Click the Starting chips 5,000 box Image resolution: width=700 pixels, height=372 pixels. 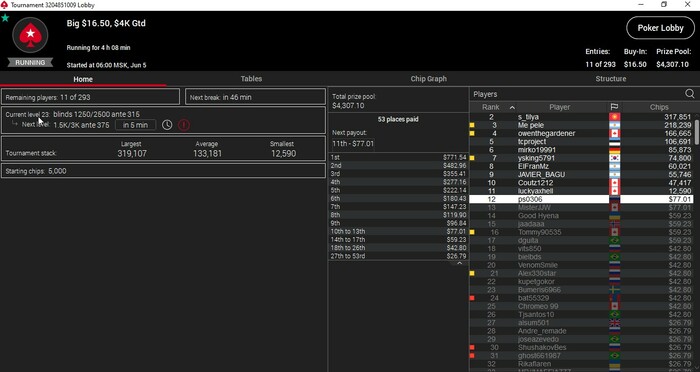tap(163, 171)
